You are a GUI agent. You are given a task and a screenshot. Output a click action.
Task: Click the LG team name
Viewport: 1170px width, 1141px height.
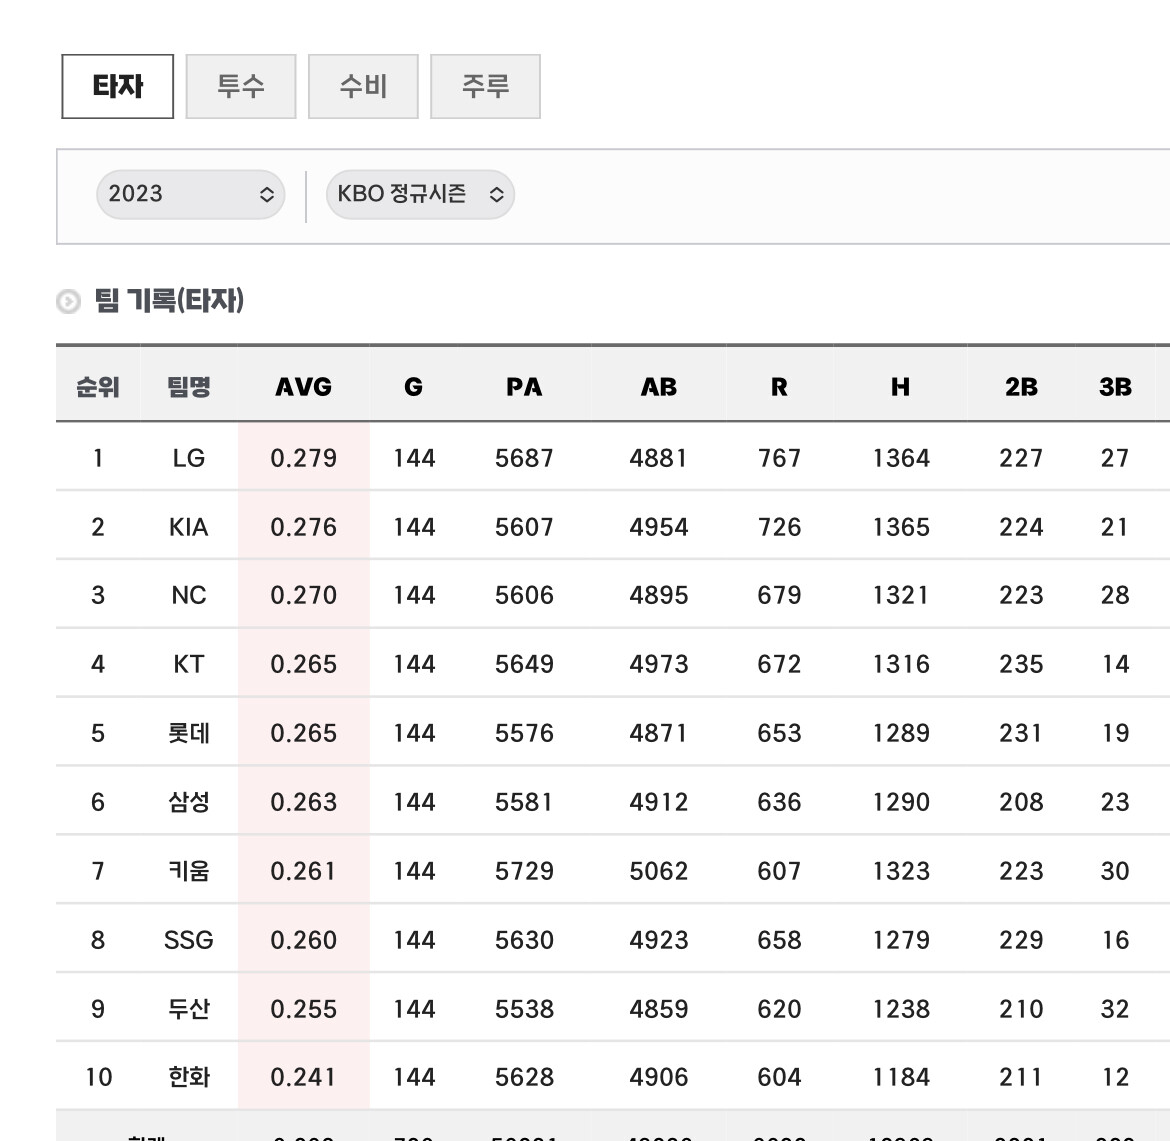pyautogui.click(x=188, y=458)
